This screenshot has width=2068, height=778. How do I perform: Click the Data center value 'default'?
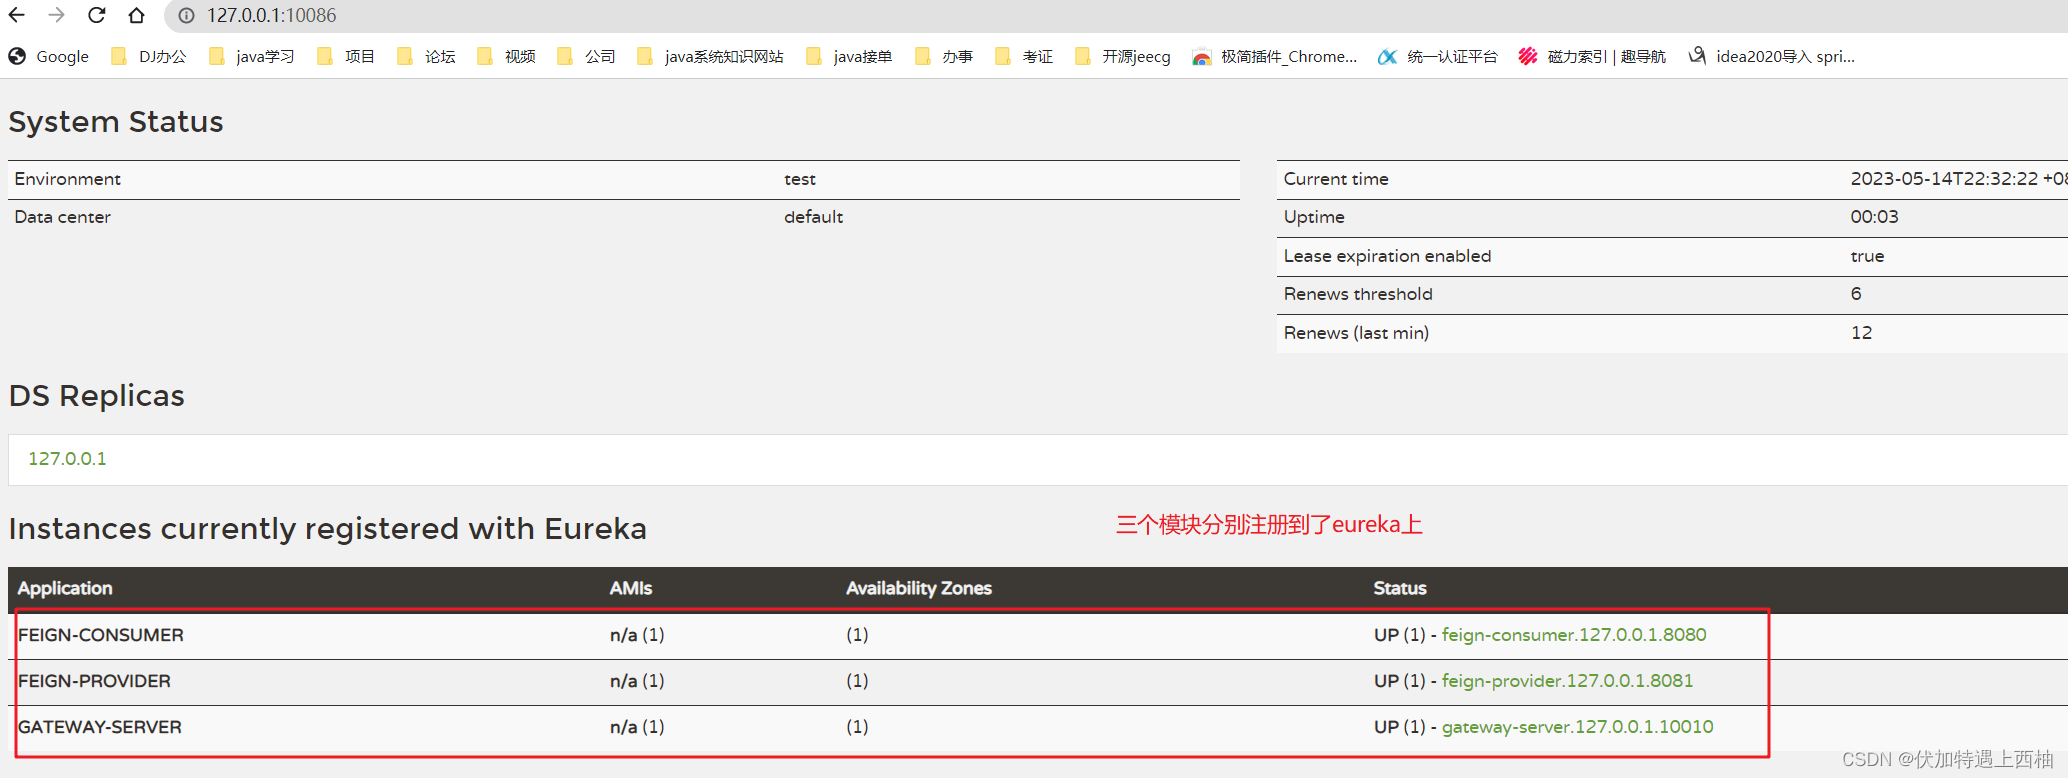813,217
